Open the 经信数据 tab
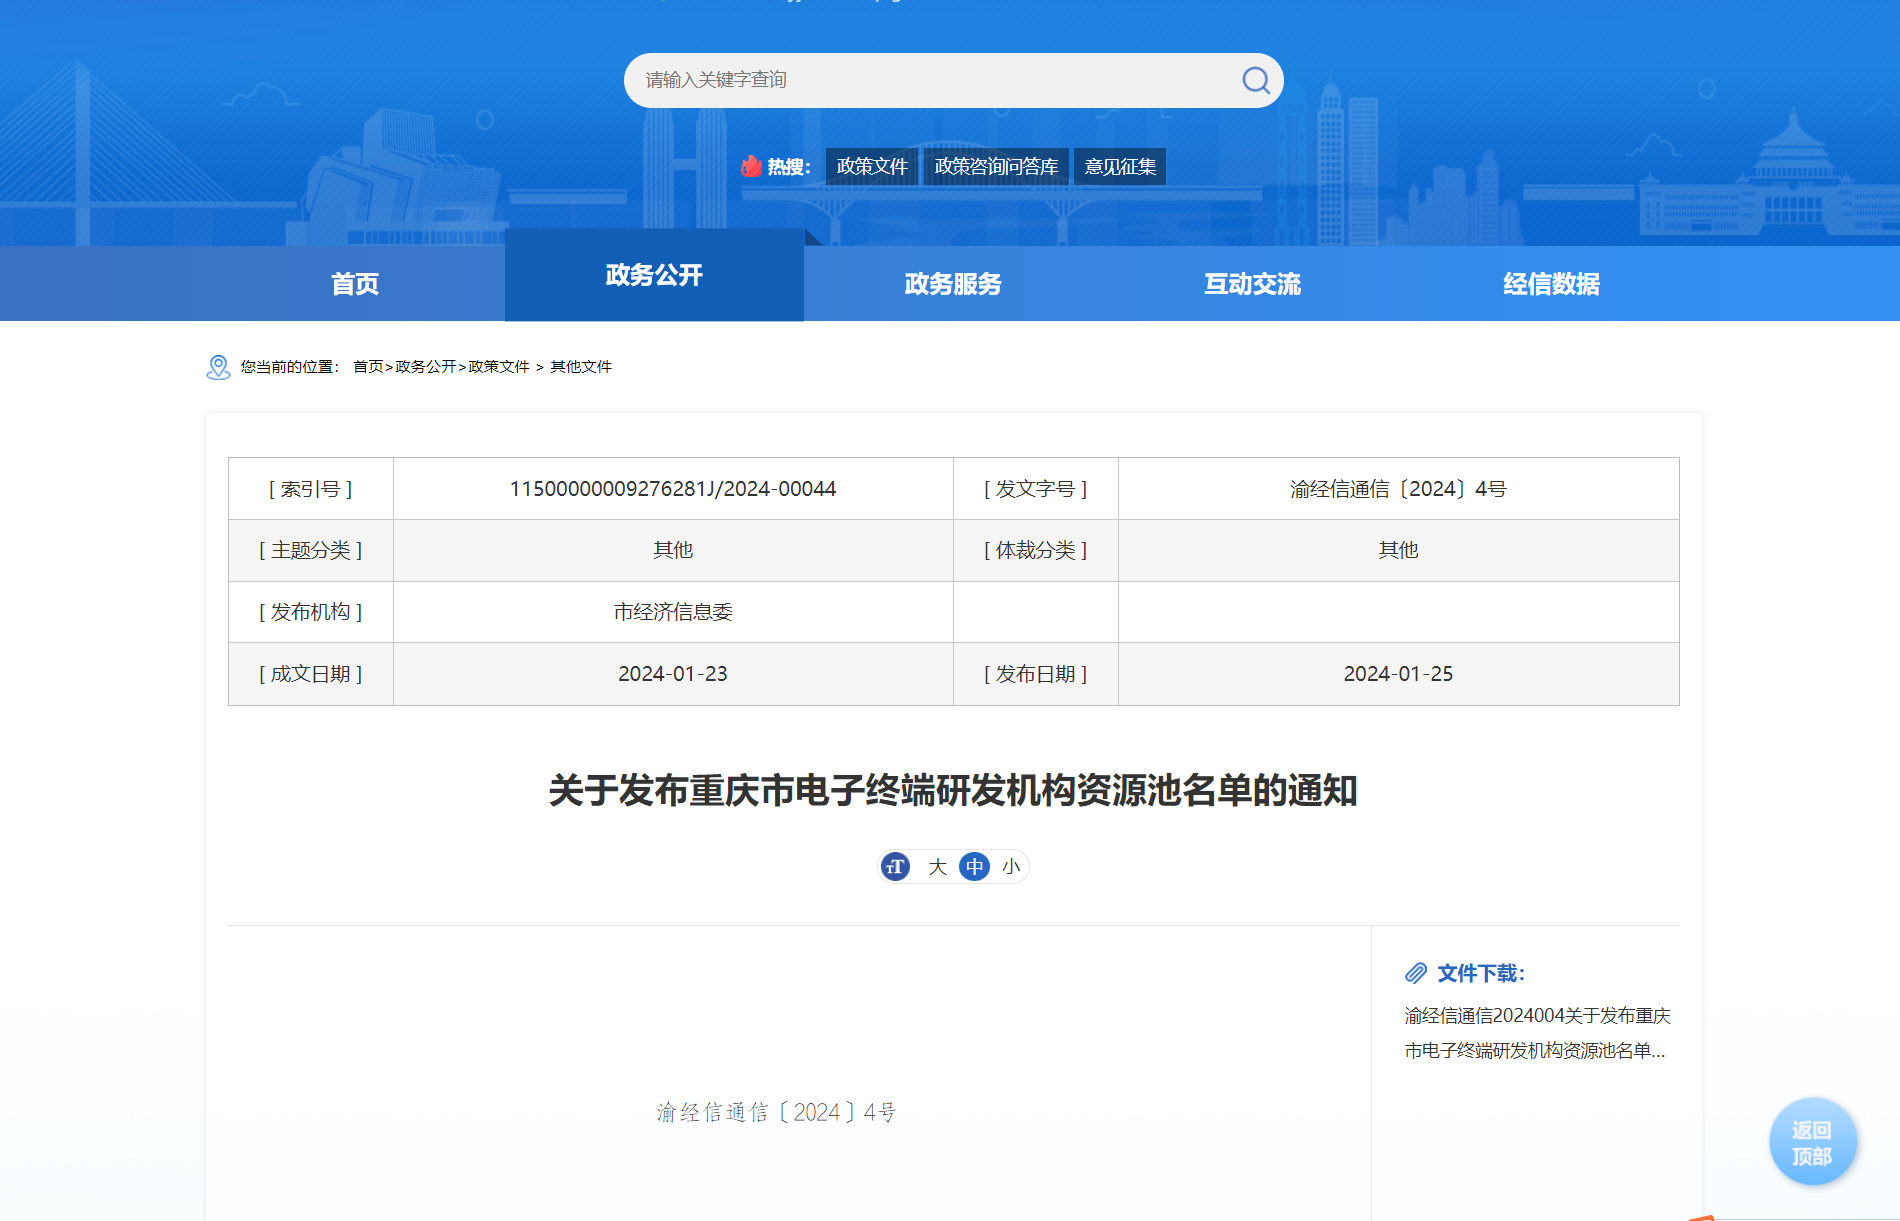 1551,284
